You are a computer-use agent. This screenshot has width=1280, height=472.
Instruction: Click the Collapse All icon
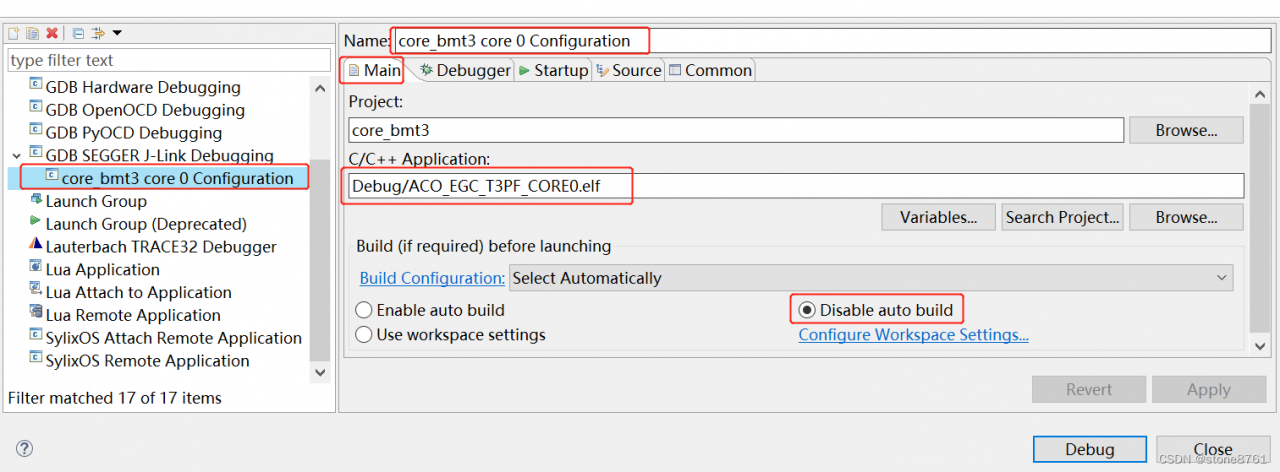click(78, 34)
